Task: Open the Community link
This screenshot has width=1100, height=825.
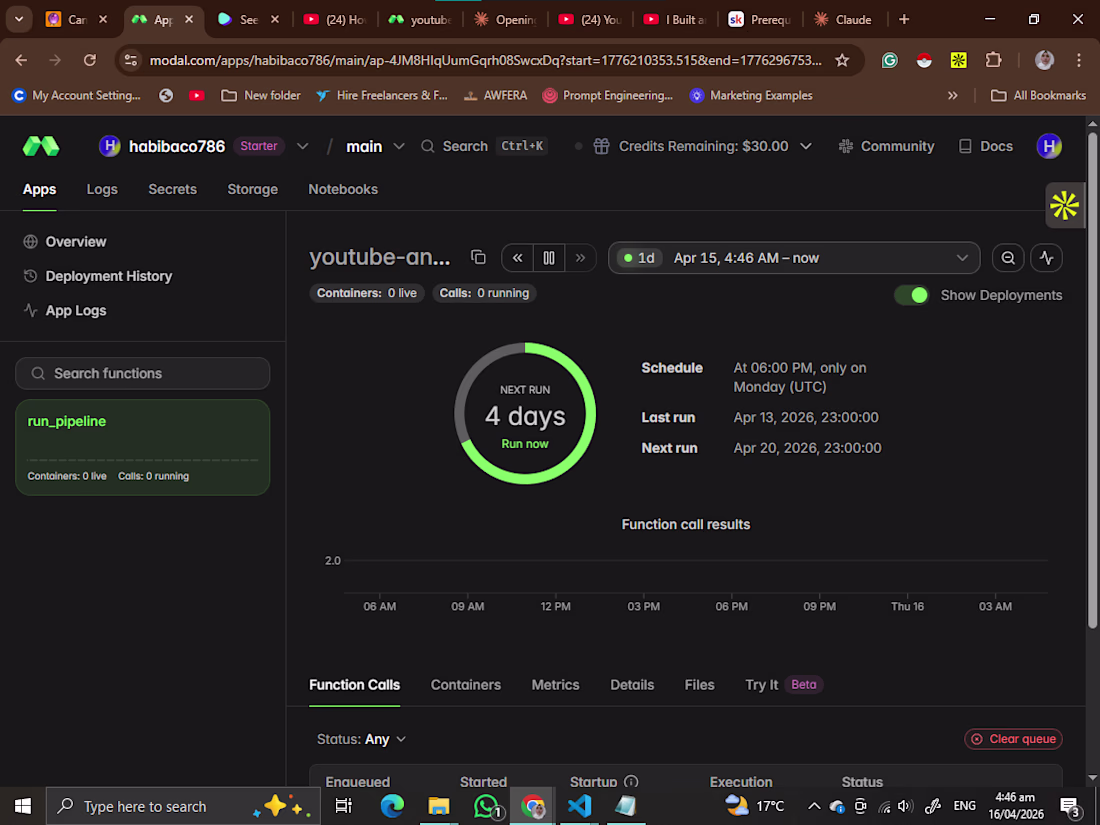Action: click(887, 146)
